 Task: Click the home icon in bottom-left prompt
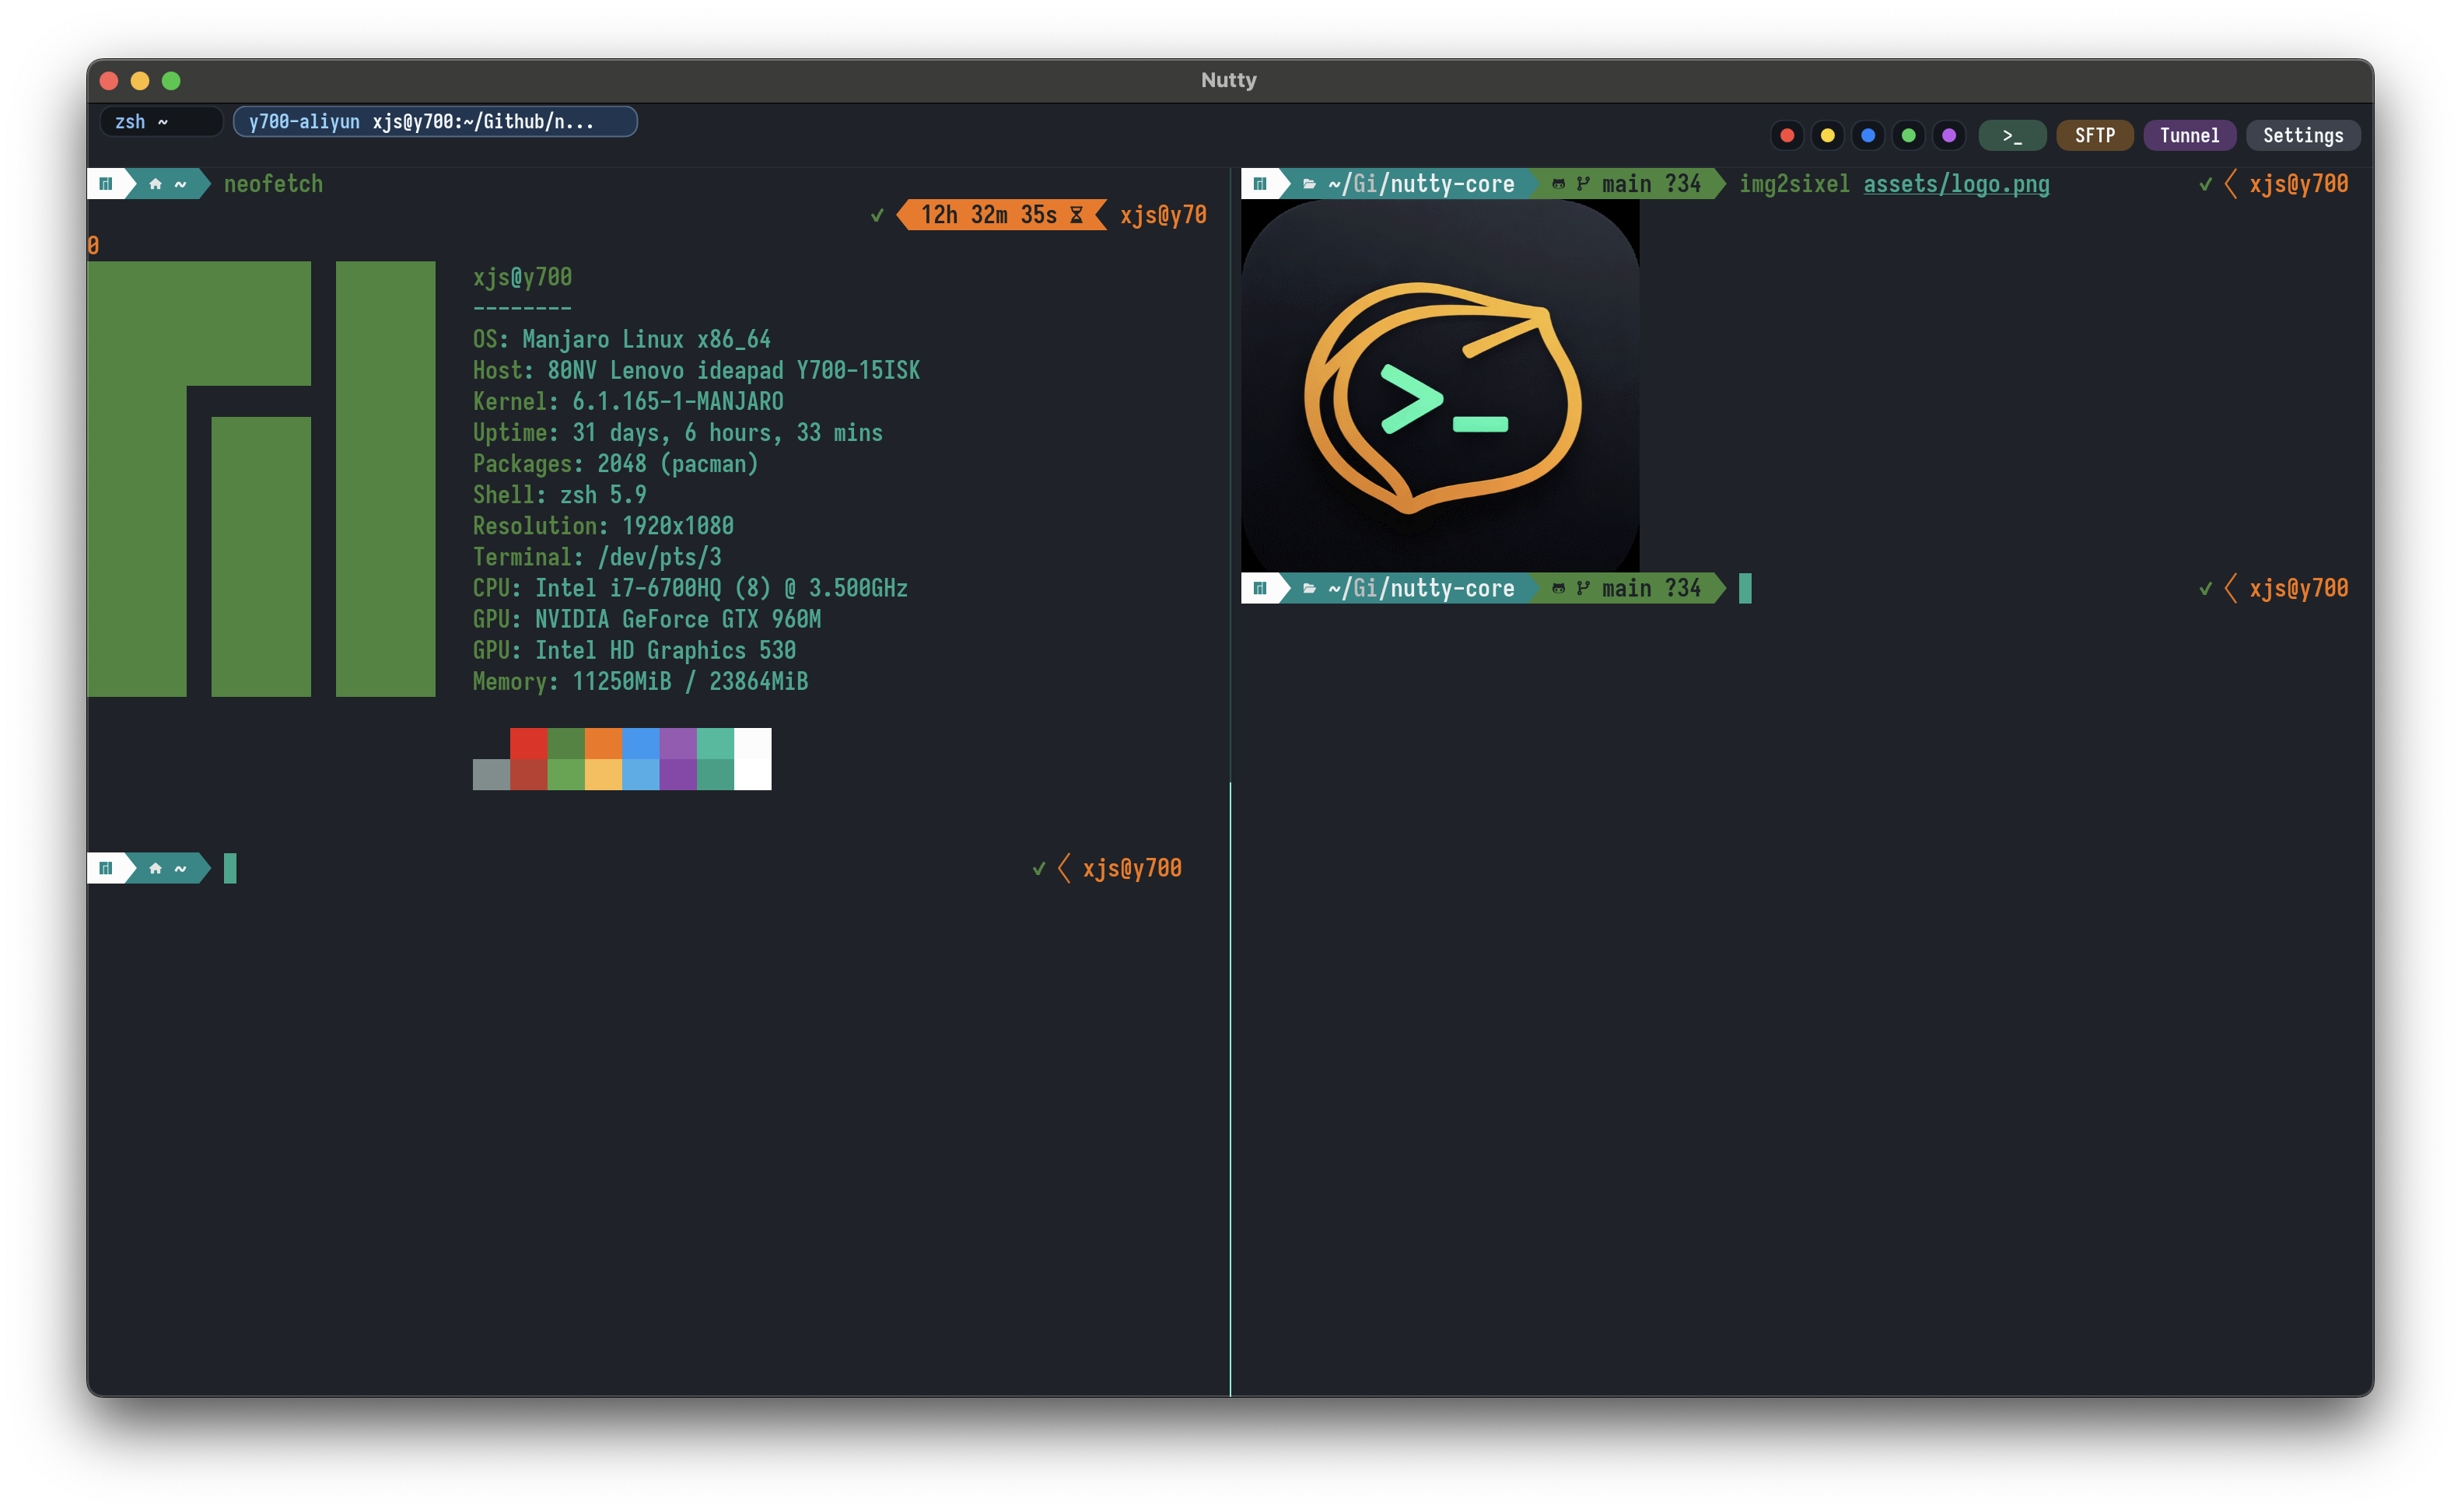(155, 868)
